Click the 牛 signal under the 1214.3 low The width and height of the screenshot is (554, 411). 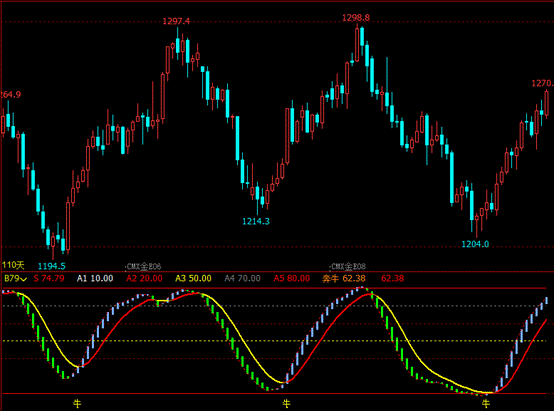click(286, 403)
